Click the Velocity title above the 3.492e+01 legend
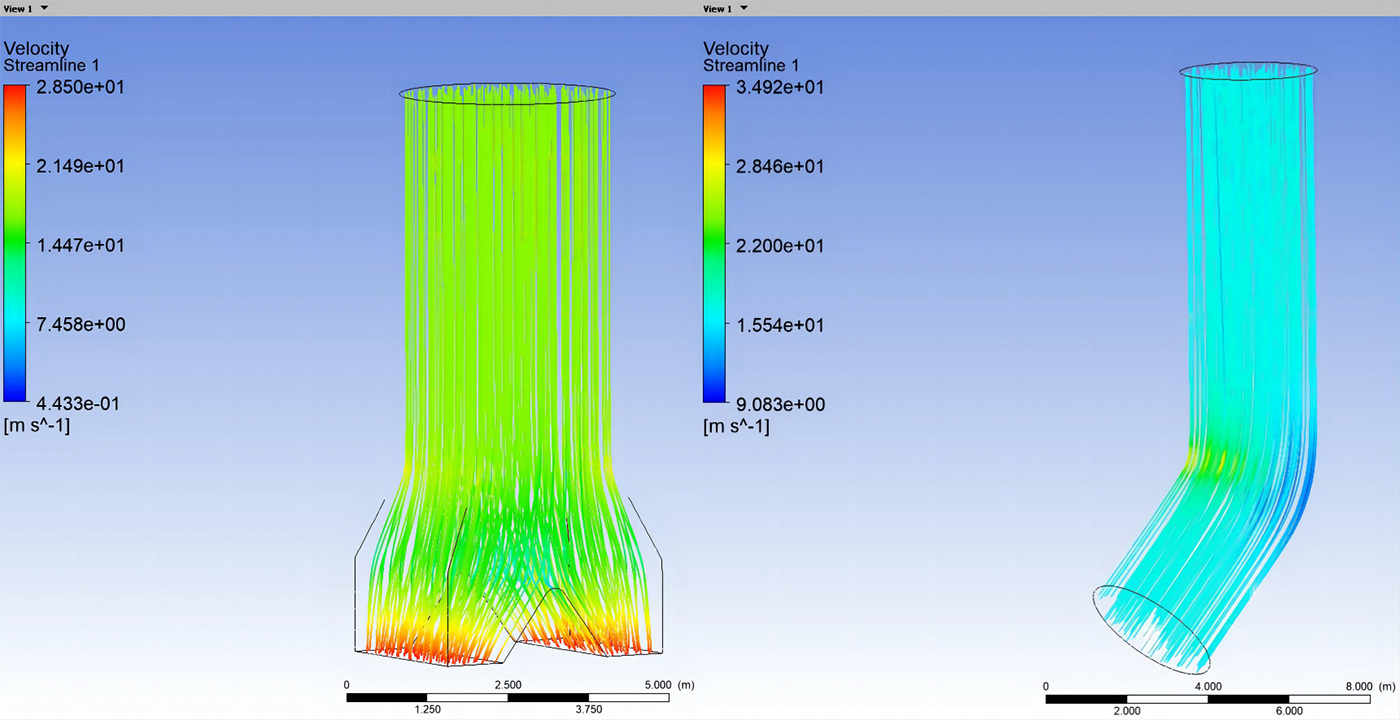 [736, 48]
